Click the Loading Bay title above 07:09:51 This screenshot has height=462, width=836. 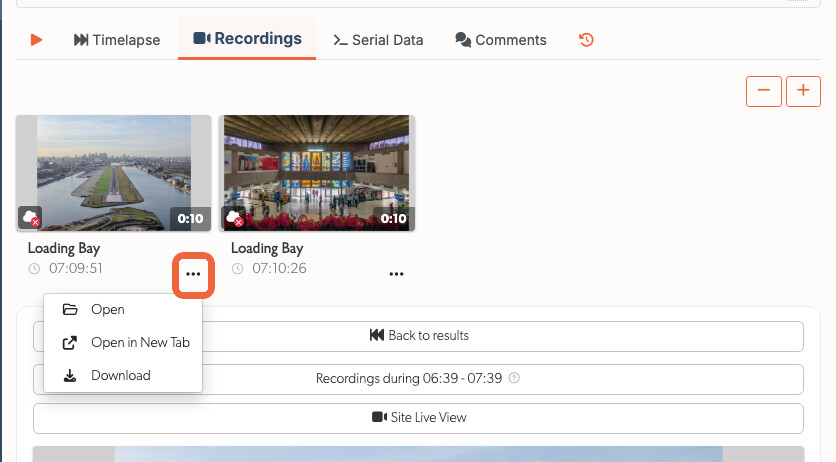(x=64, y=248)
